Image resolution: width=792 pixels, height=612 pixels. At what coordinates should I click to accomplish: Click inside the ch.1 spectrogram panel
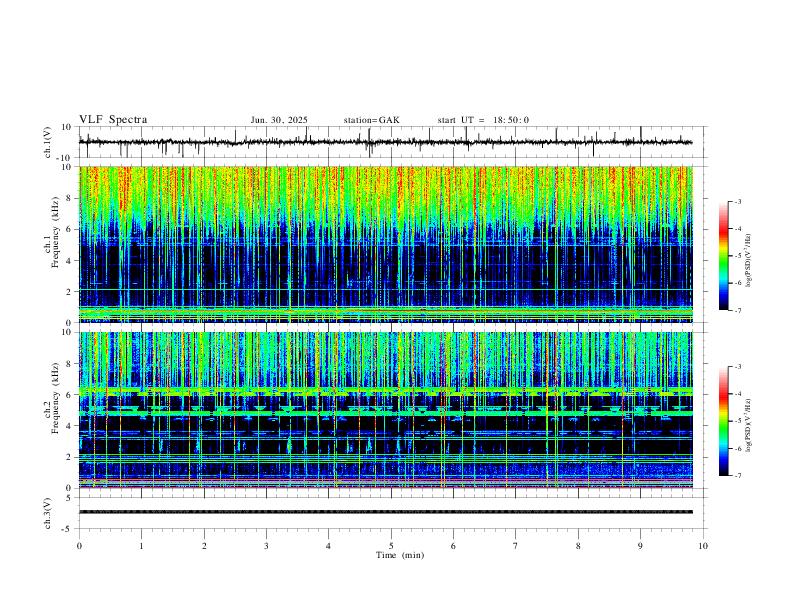(386, 244)
